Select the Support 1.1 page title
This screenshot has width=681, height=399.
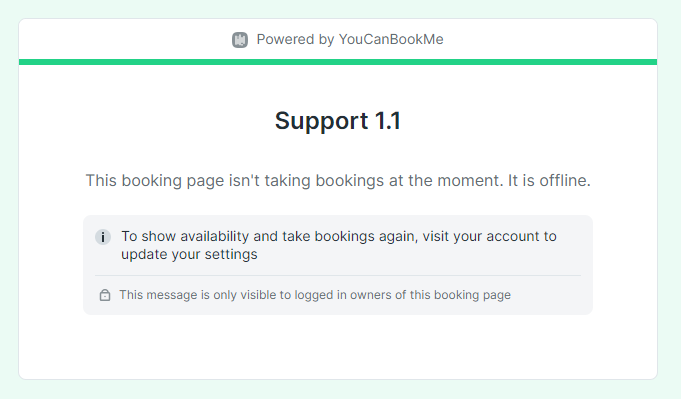pos(338,121)
